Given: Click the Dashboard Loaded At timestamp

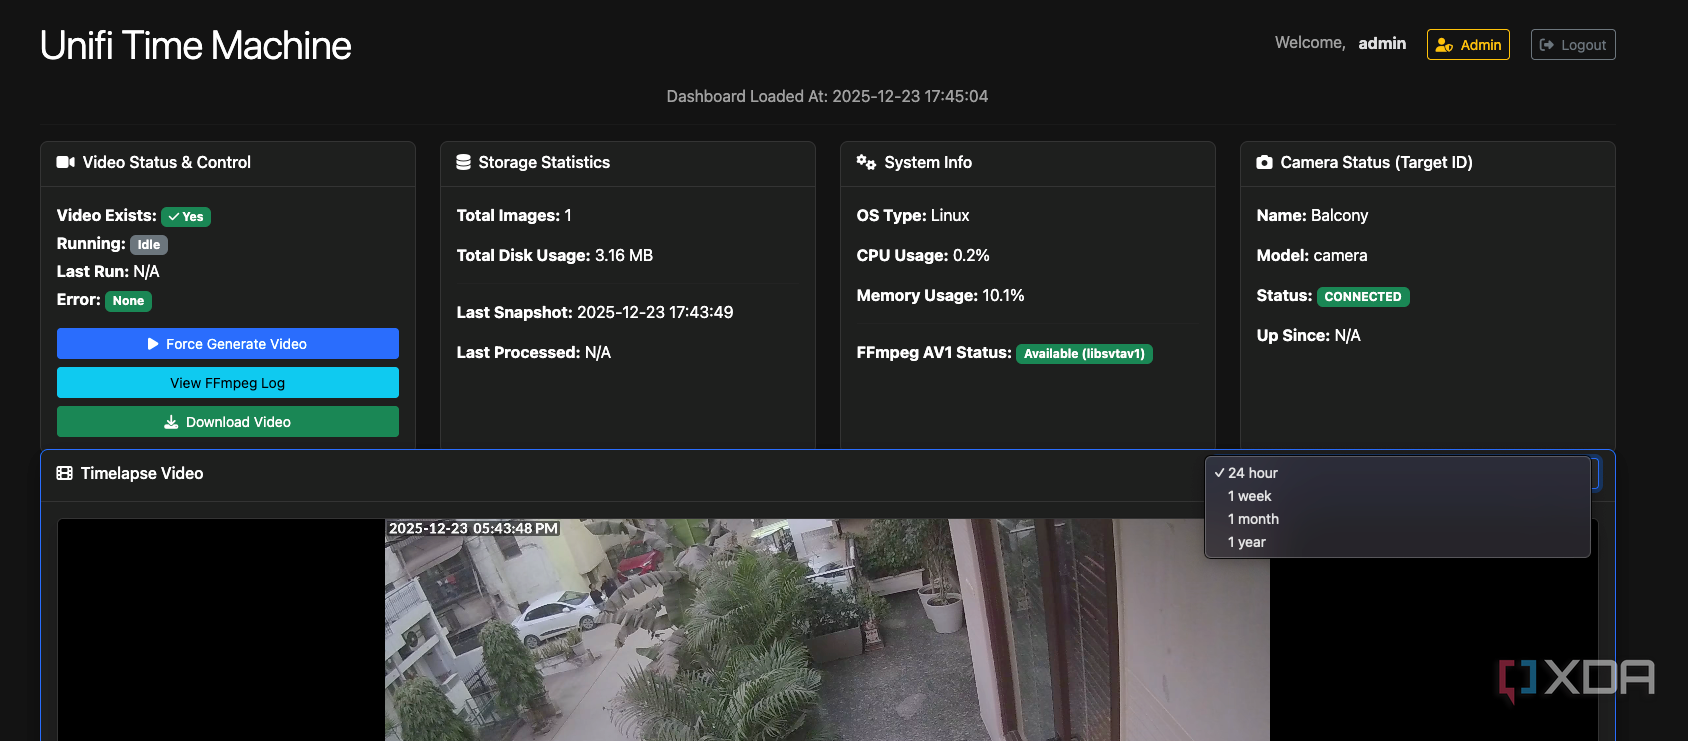Looking at the screenshot, I should pyautogui.click(x=827, y=96).
